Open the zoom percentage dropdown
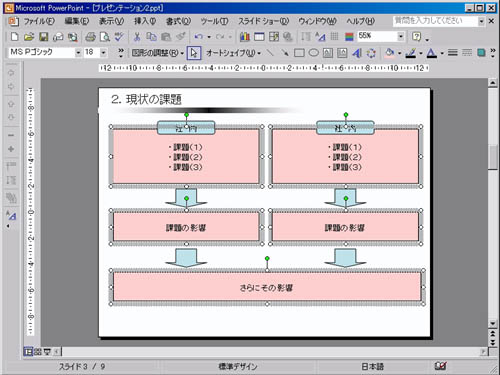 point(401,36)
